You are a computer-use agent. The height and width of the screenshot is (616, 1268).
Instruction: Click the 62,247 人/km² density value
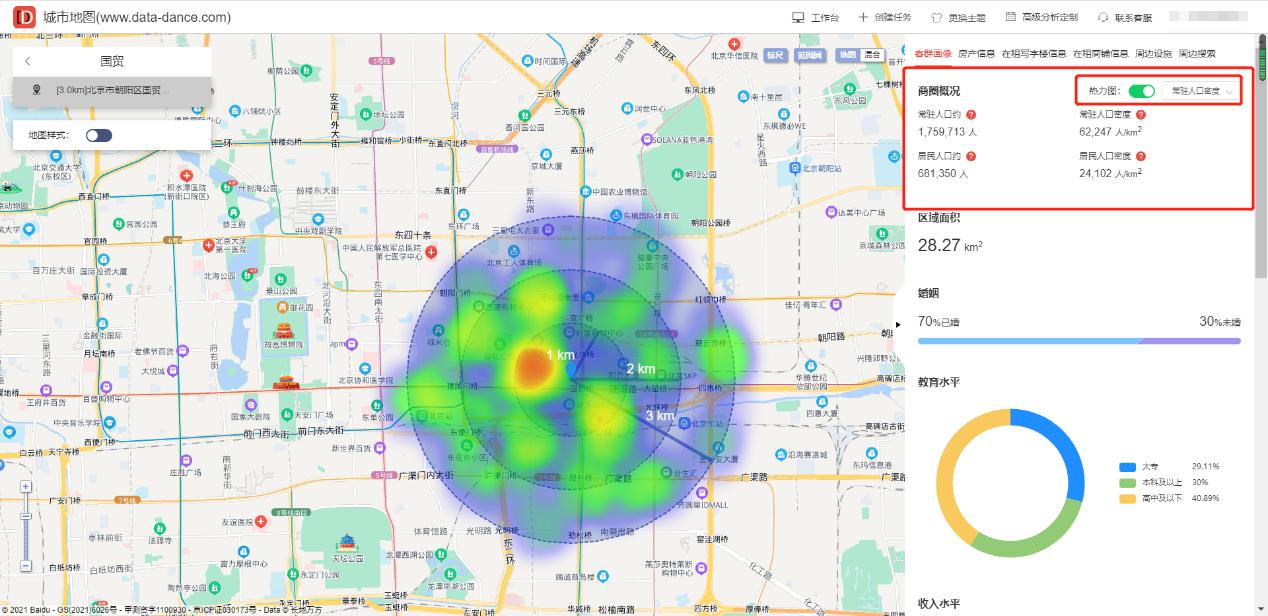tap(1110, 131)
